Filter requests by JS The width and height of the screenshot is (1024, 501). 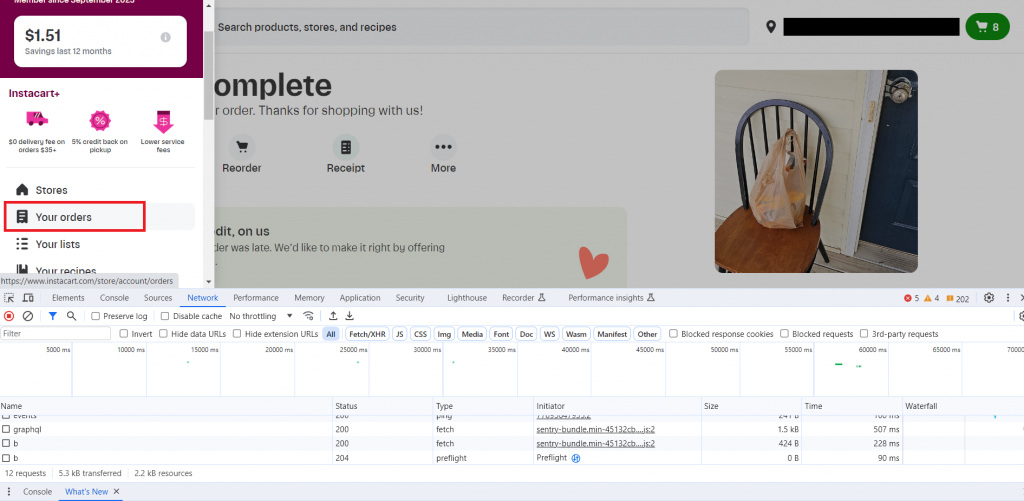400,334
